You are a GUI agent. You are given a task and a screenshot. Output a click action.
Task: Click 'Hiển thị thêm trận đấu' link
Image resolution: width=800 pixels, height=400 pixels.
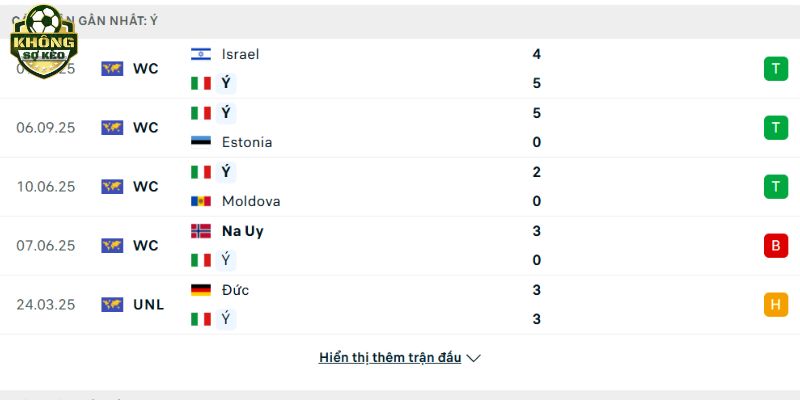pos(390,357)
